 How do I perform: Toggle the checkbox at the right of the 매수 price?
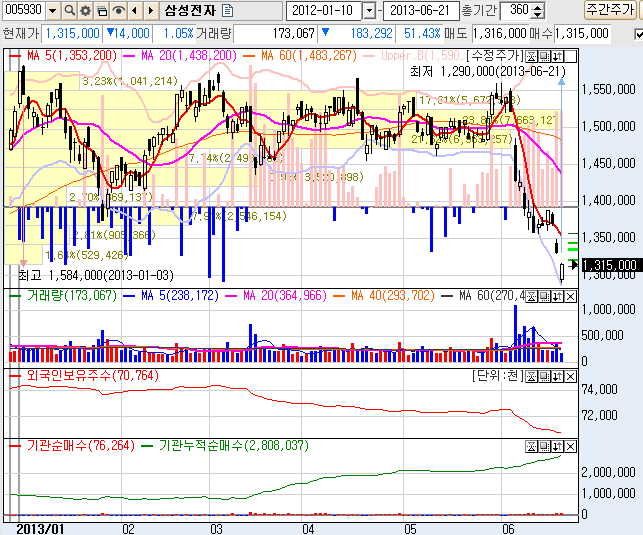tap(639, 34)
